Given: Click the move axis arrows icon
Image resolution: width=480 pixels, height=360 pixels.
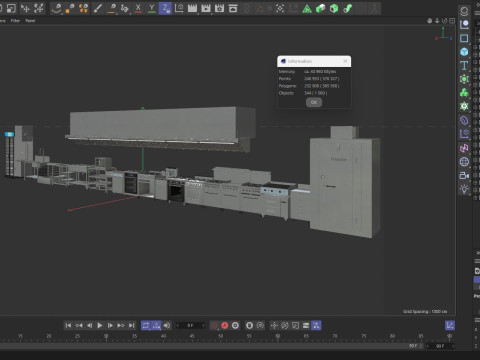Looking at the screenshot, I should (25, 8).
